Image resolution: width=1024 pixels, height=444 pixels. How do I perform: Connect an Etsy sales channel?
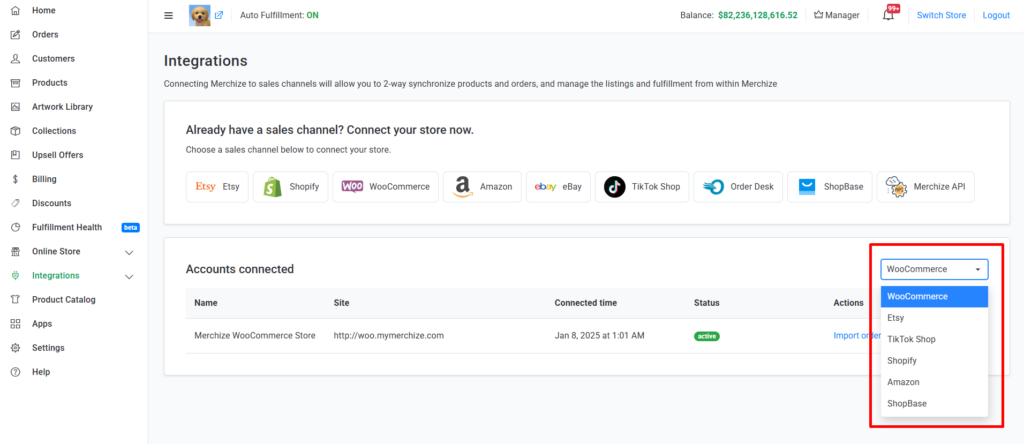pyautogui.click(x=217, y=187)
